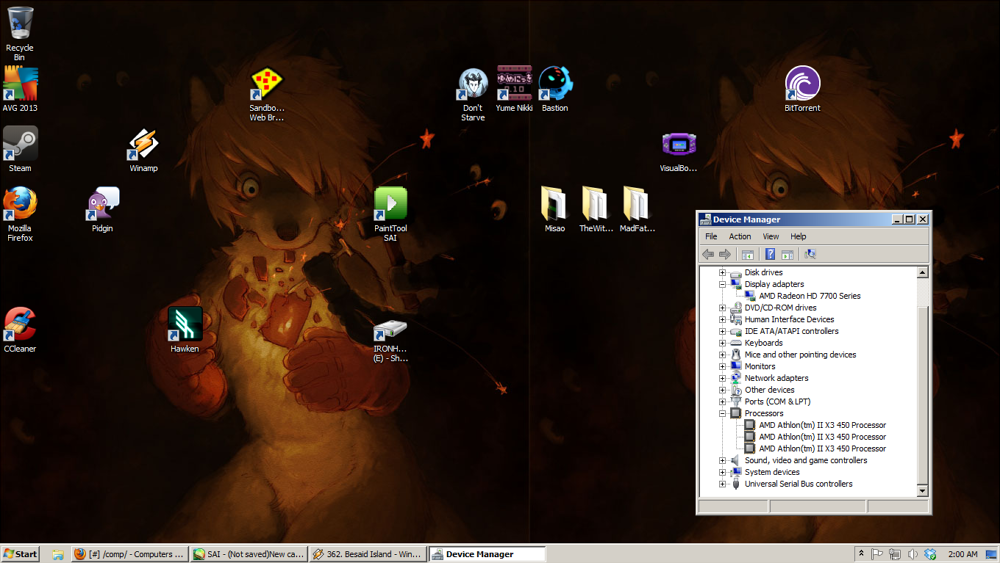Select the Misao folder on desktop
The width and height of the screenshot is (1000, 563).
tap(554, 210)
